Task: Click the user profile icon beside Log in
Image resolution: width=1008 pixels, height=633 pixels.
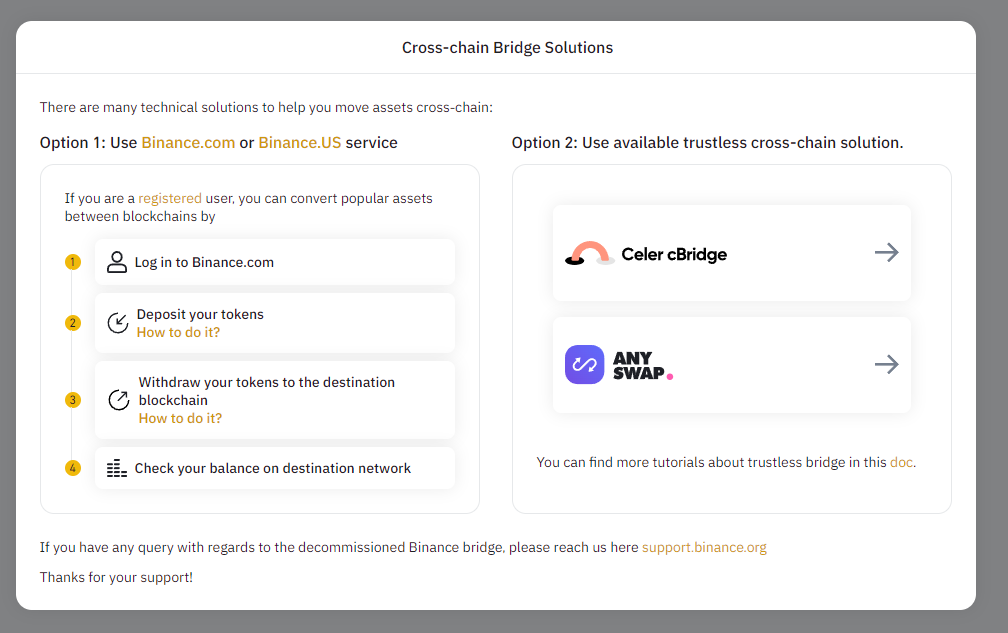Action: [117, 262]
